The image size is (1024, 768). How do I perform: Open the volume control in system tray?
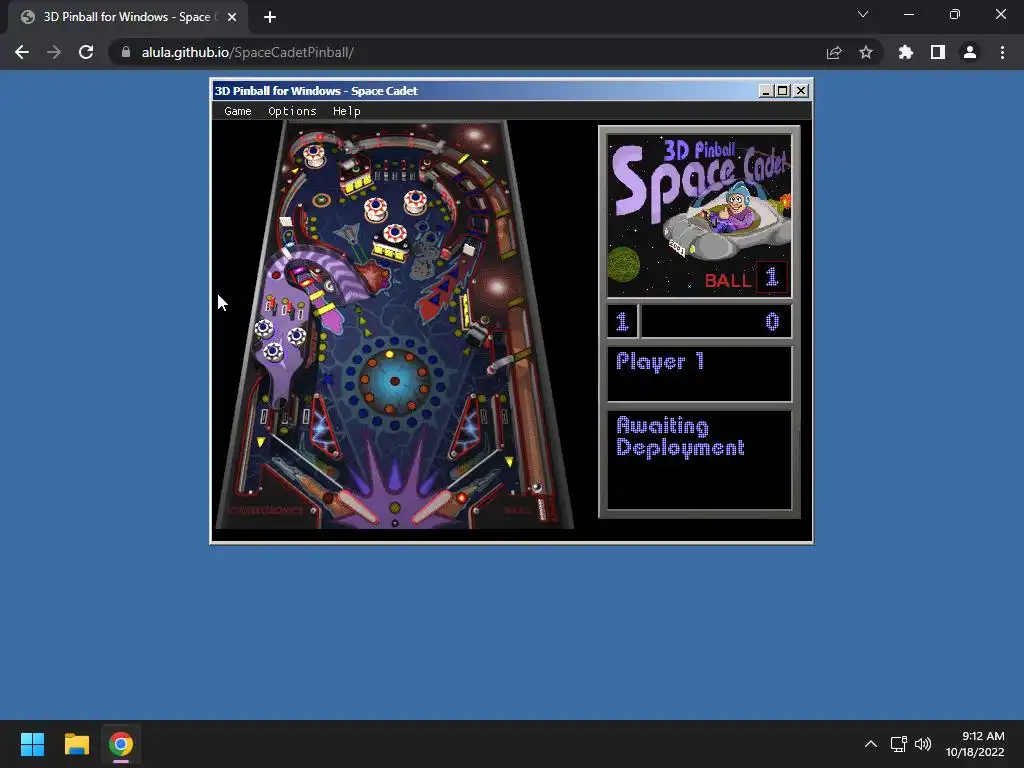(923, 744)
